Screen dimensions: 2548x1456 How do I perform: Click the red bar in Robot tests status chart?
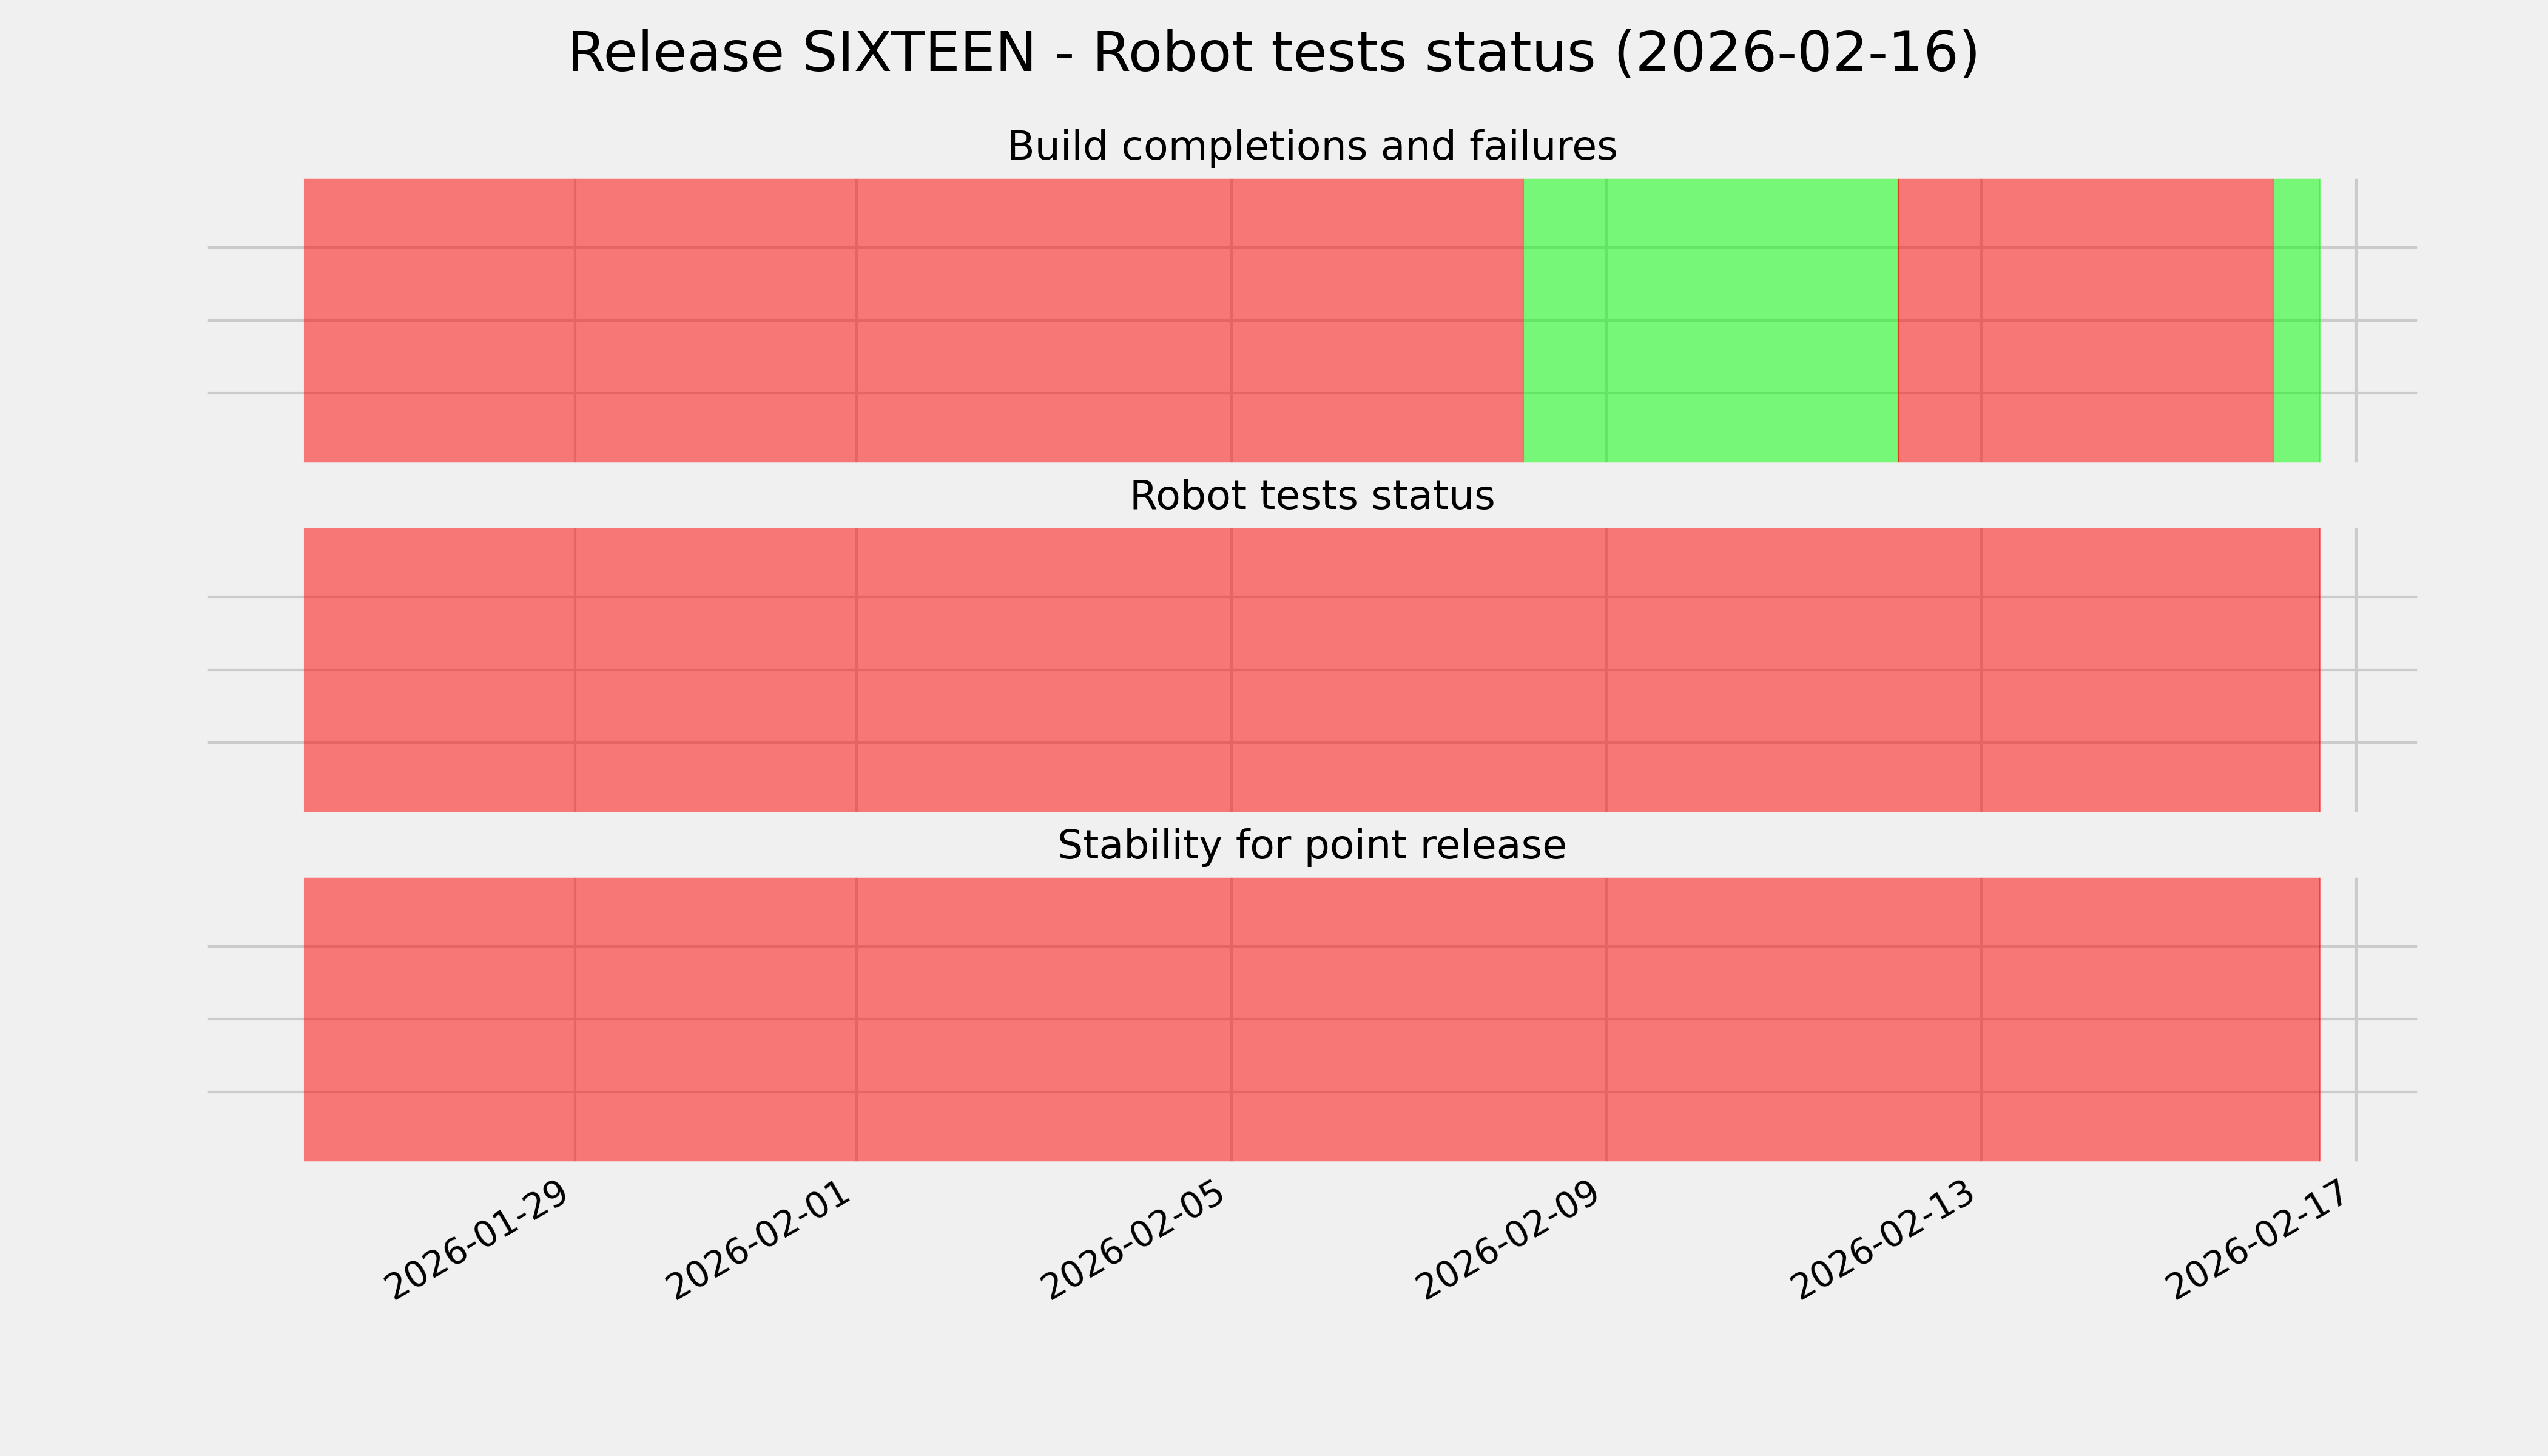coord(1311,670)
